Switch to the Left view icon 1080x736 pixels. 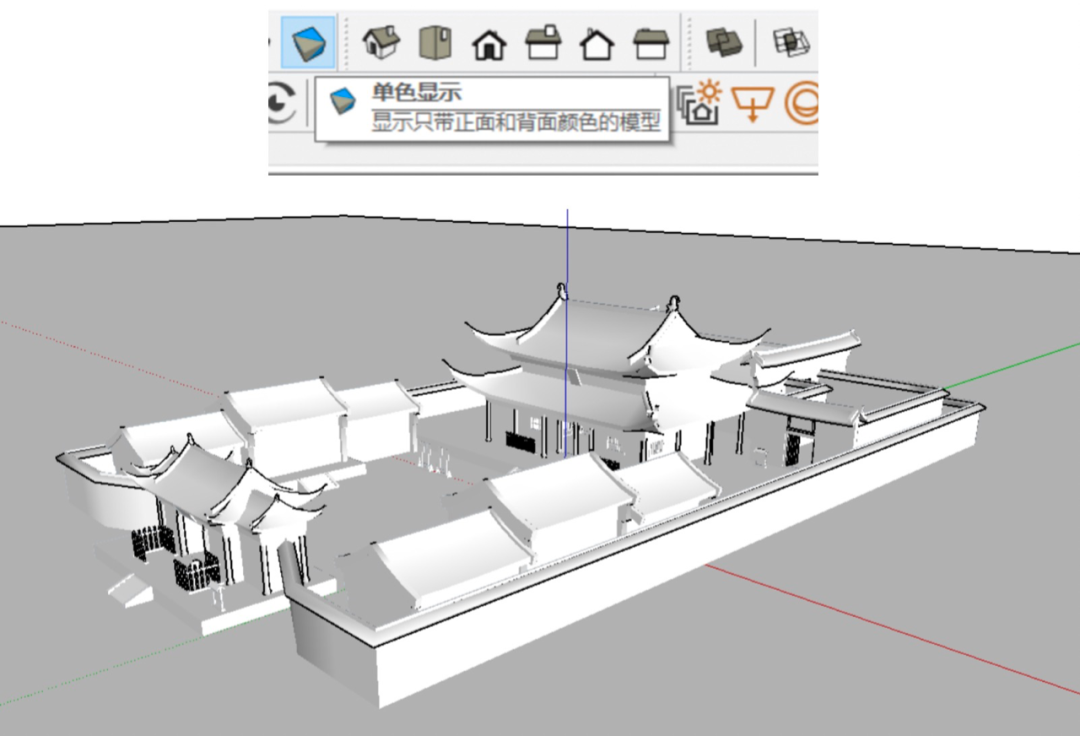click(651, 43)
